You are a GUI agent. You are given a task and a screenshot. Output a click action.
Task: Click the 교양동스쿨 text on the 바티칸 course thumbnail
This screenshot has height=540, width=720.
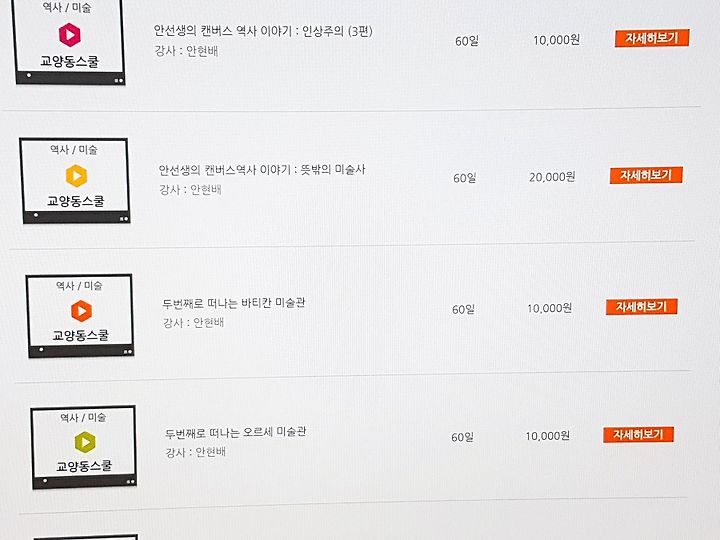click(81, 335)
